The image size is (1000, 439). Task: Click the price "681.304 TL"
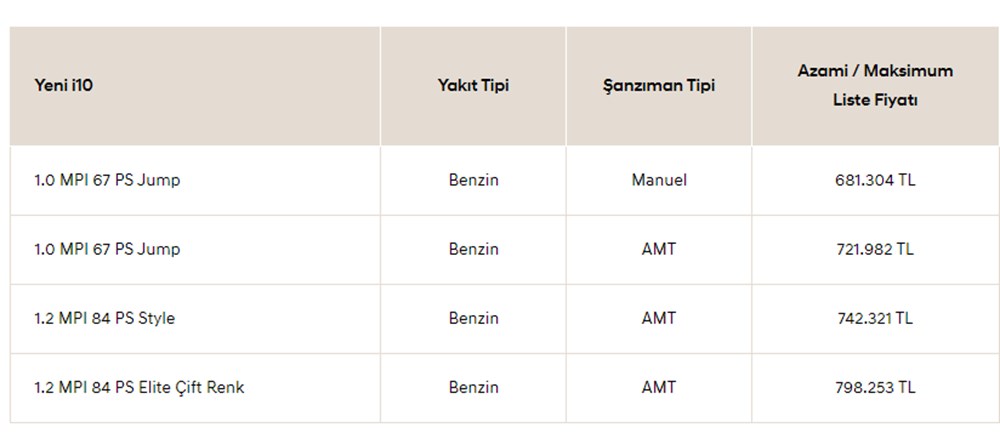click(874, 181)
